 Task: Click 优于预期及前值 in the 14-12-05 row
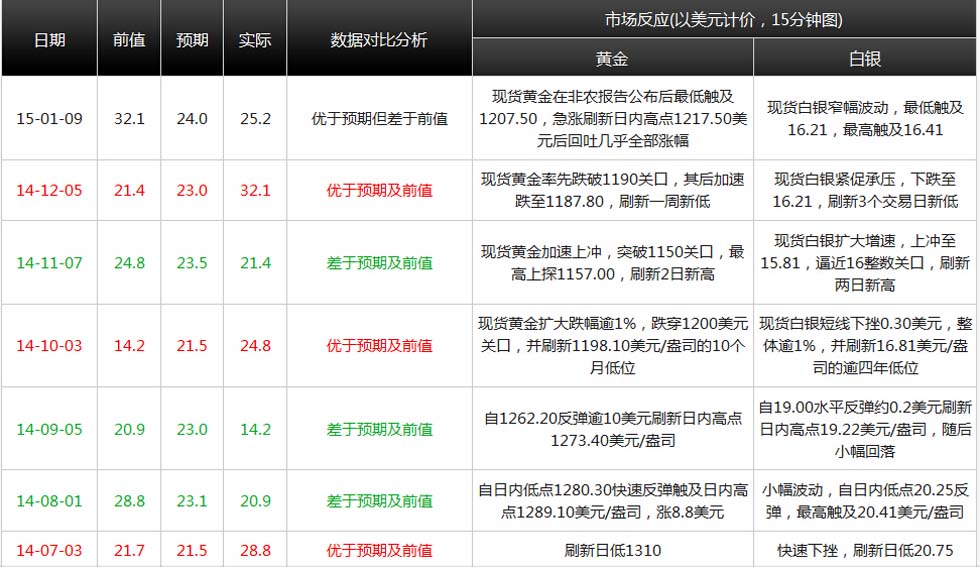[379, 191]
